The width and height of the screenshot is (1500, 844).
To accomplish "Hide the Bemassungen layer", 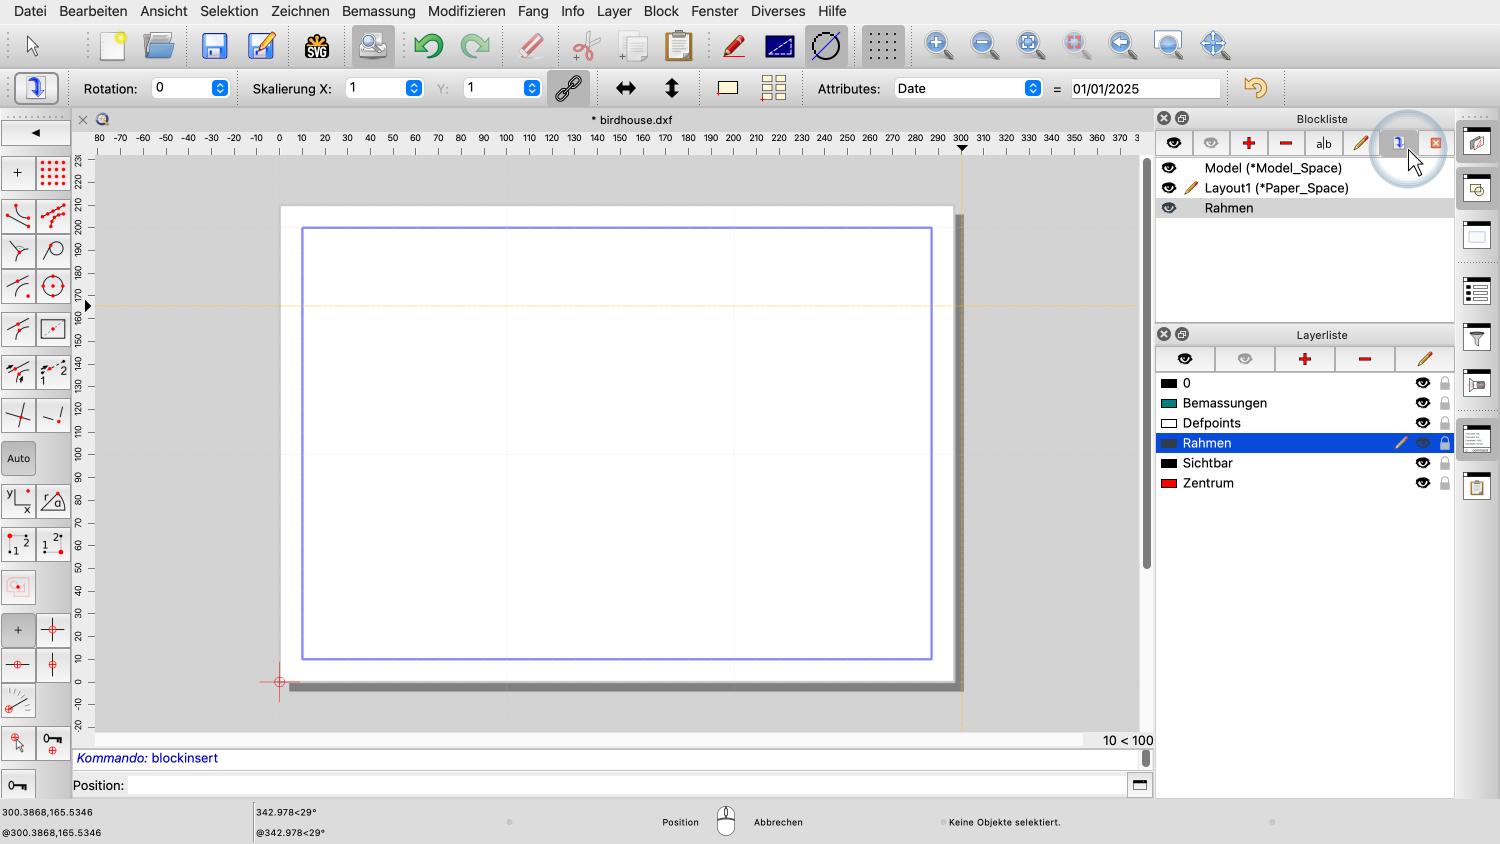I will point(1422,403).
